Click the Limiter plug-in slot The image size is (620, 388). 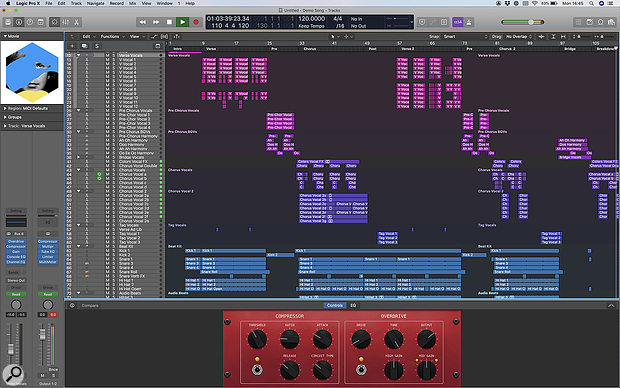coord(47,257)
